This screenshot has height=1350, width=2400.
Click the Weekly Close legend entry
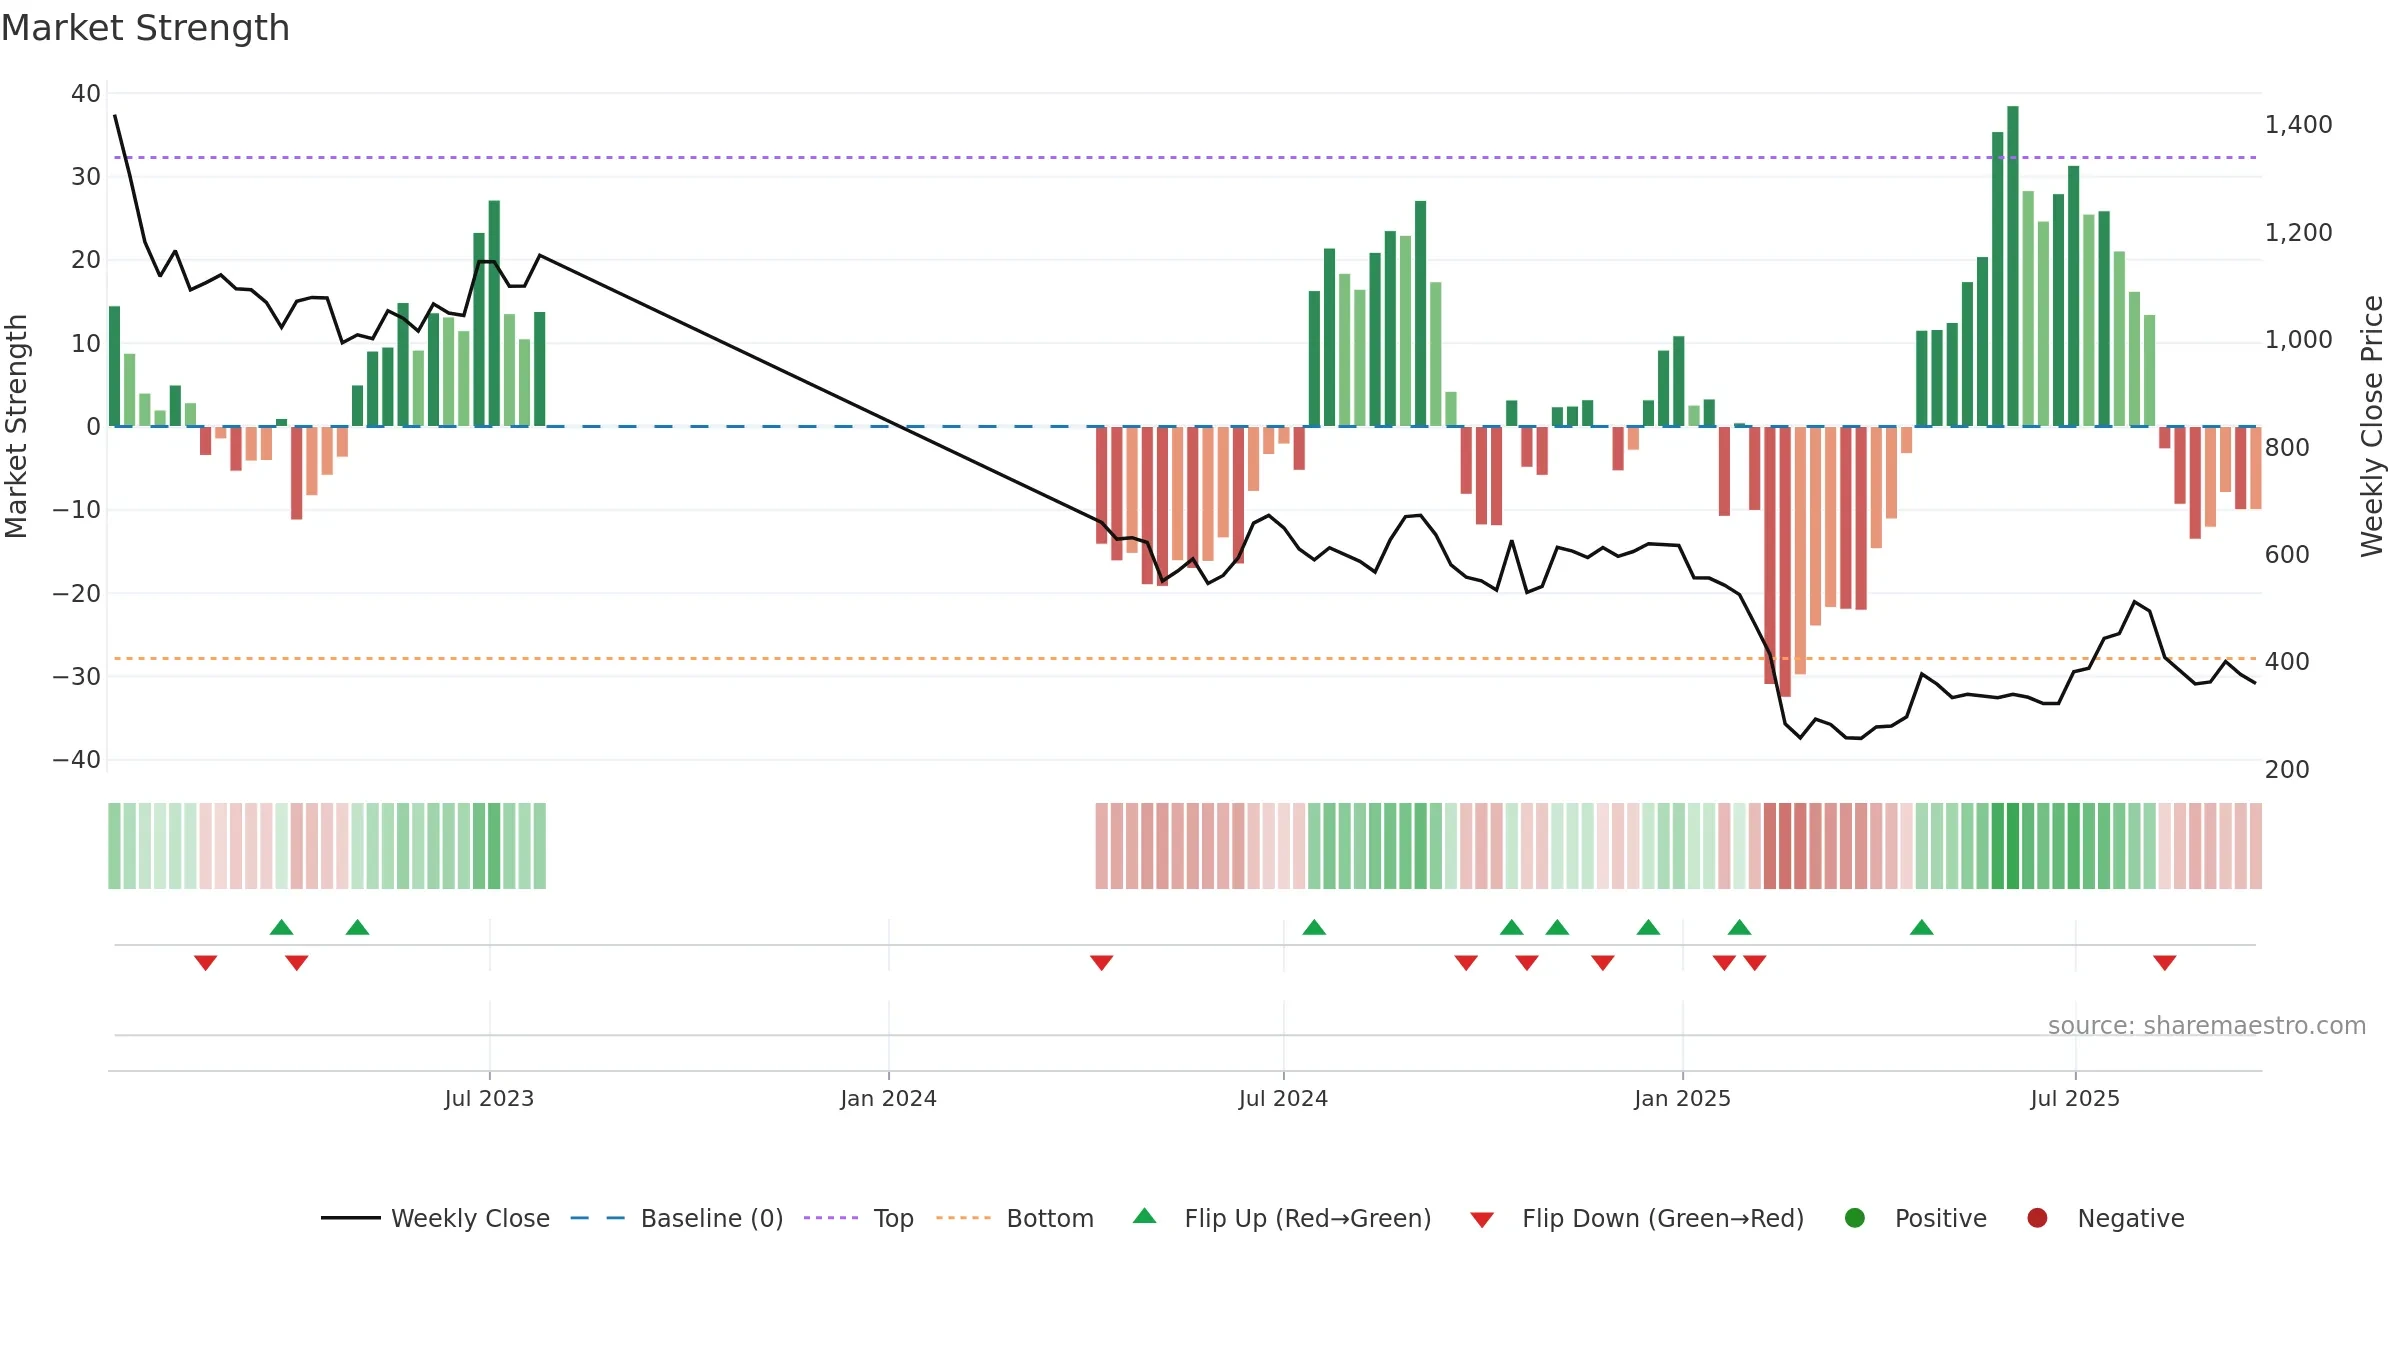435,1218
